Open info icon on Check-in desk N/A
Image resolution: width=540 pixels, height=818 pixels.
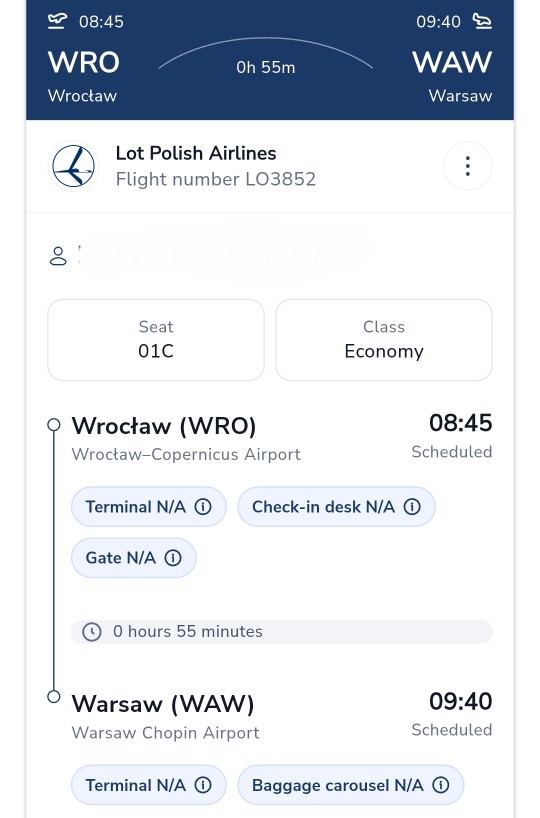click(412, 507)
